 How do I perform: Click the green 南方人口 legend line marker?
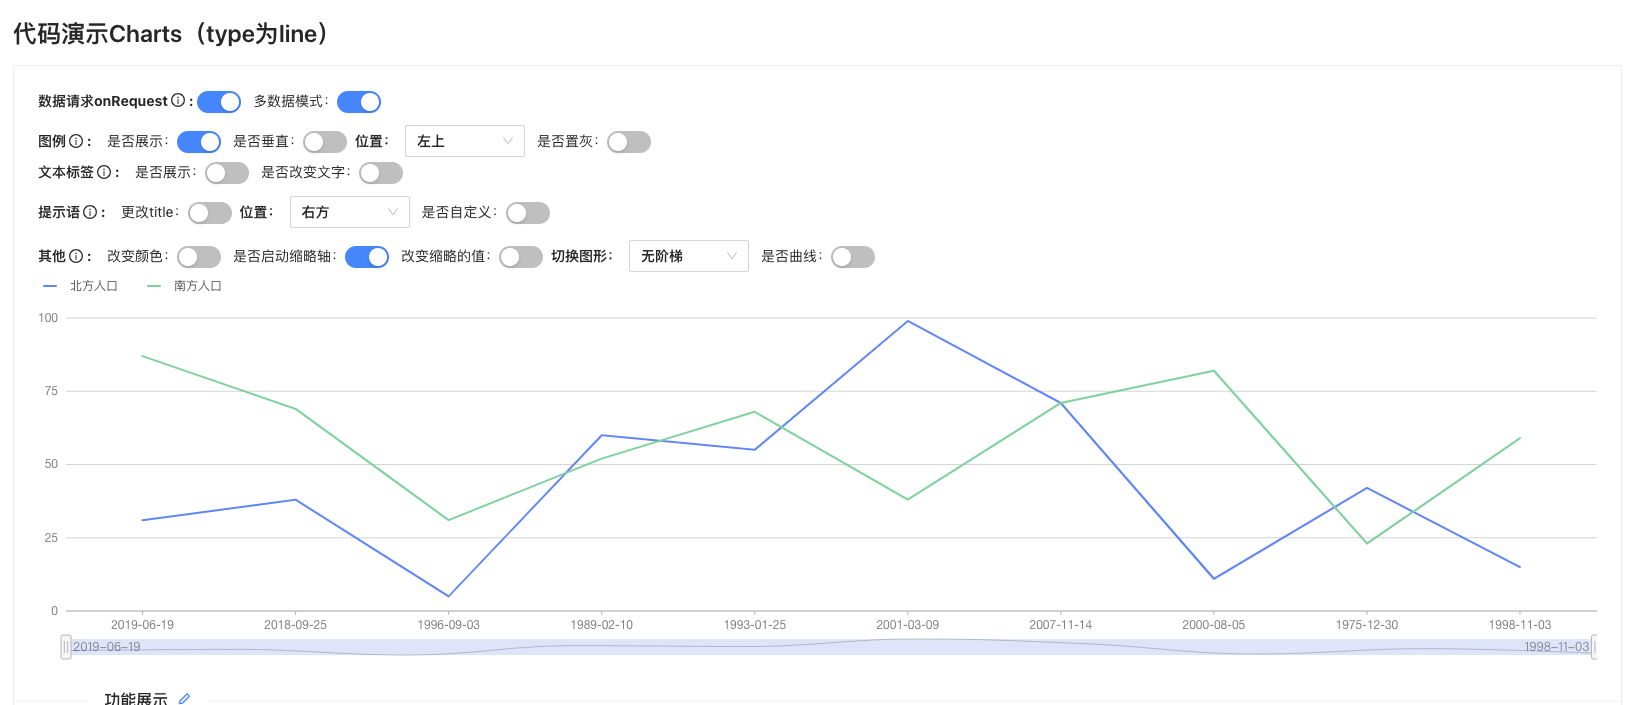pyautogui.click(x=154, y=286)
